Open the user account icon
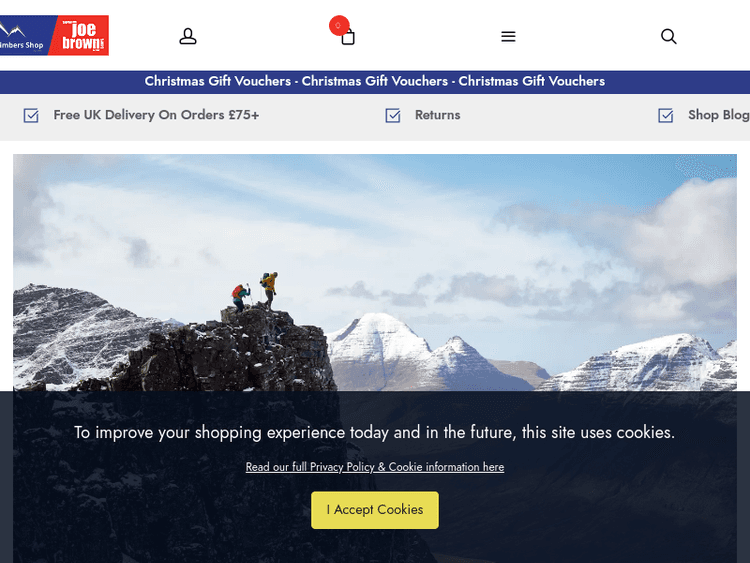Viewport: 750px width, 563px height. (188, 36)
